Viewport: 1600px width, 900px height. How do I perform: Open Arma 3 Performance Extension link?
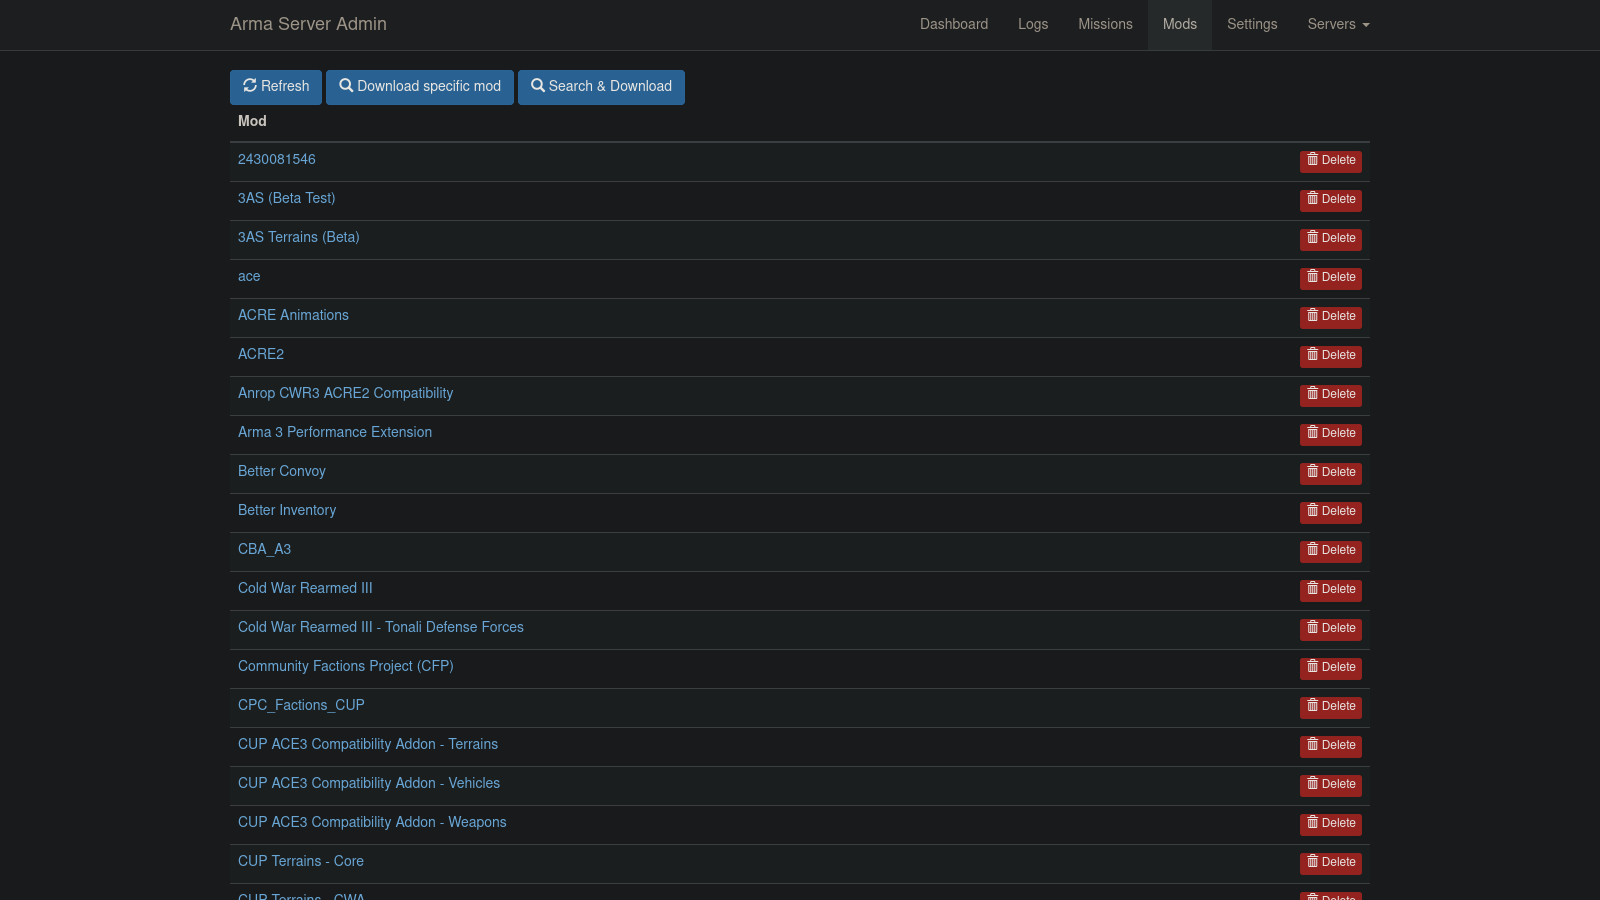pos(335,432)
